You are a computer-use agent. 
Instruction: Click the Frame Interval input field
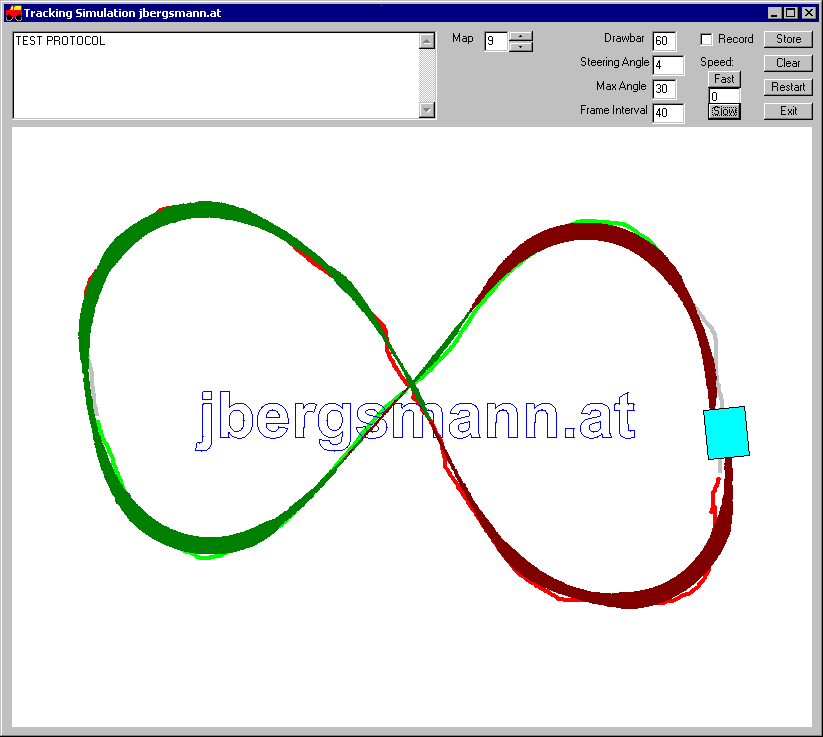668,113
